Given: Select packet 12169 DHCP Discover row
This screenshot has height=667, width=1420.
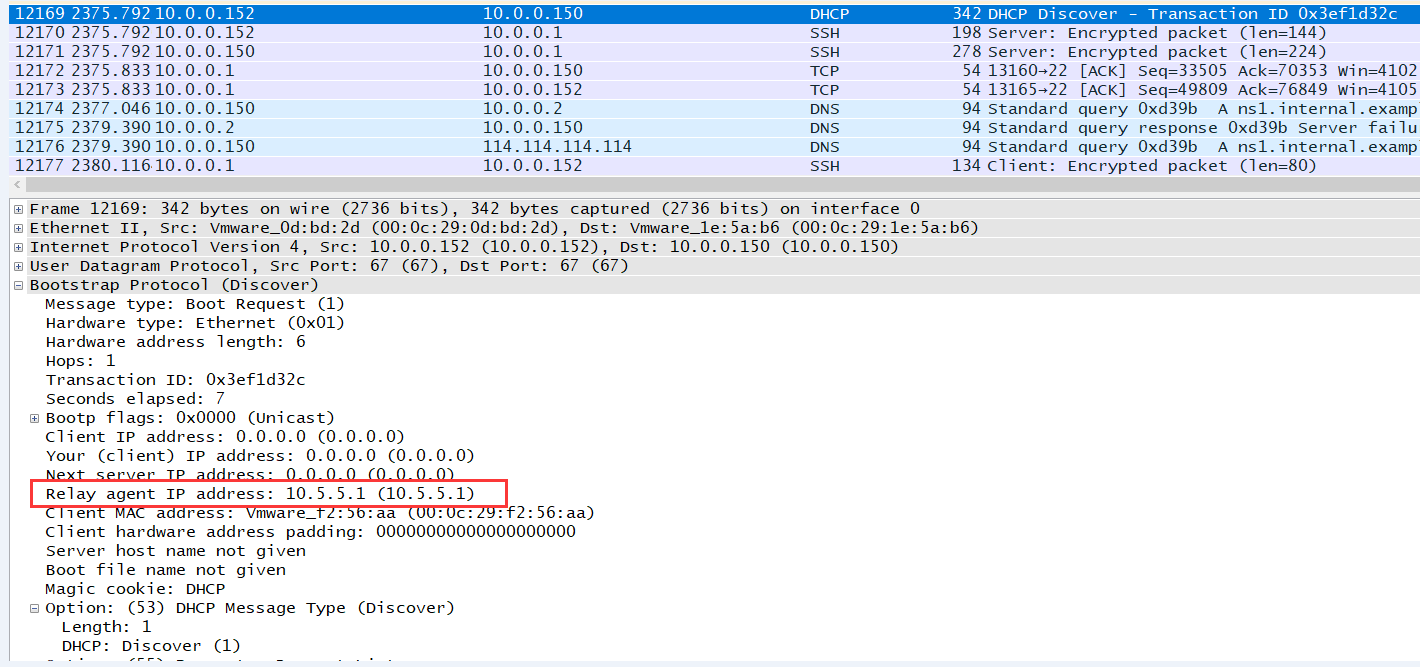Looking at the screenshot, I should click(x=714, y=14).
